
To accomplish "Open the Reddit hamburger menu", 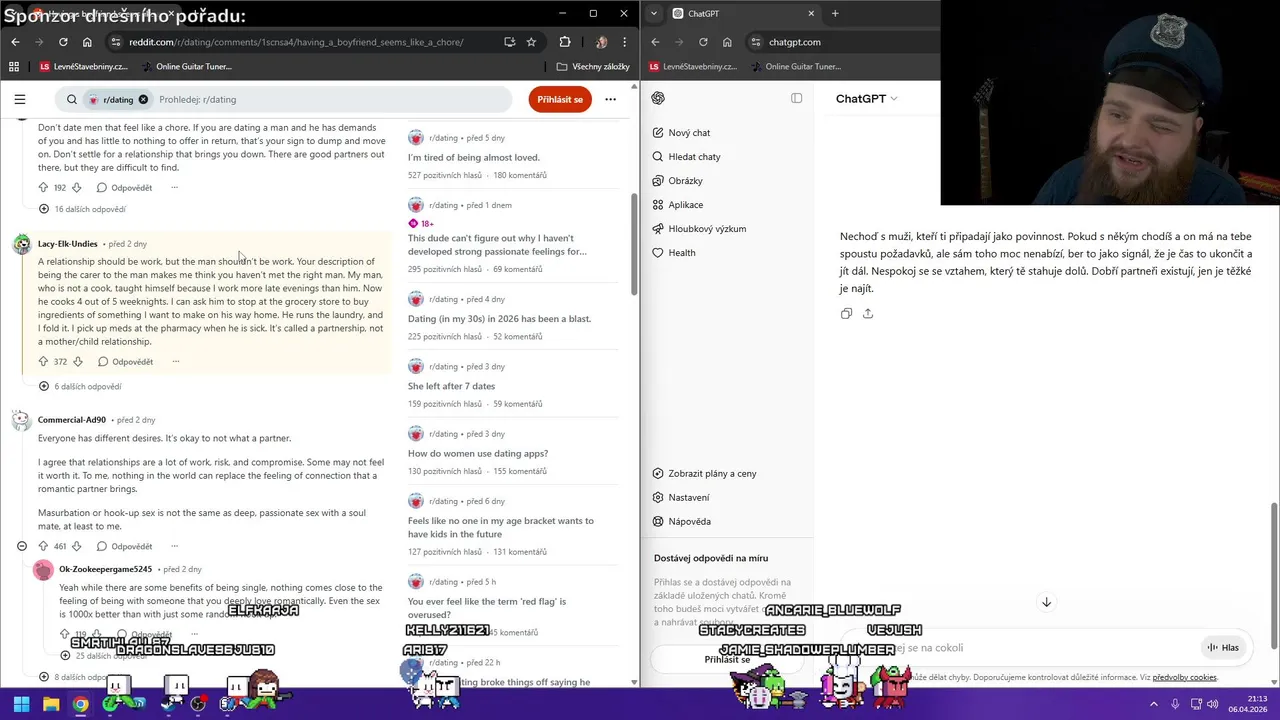I will [20, 99].
